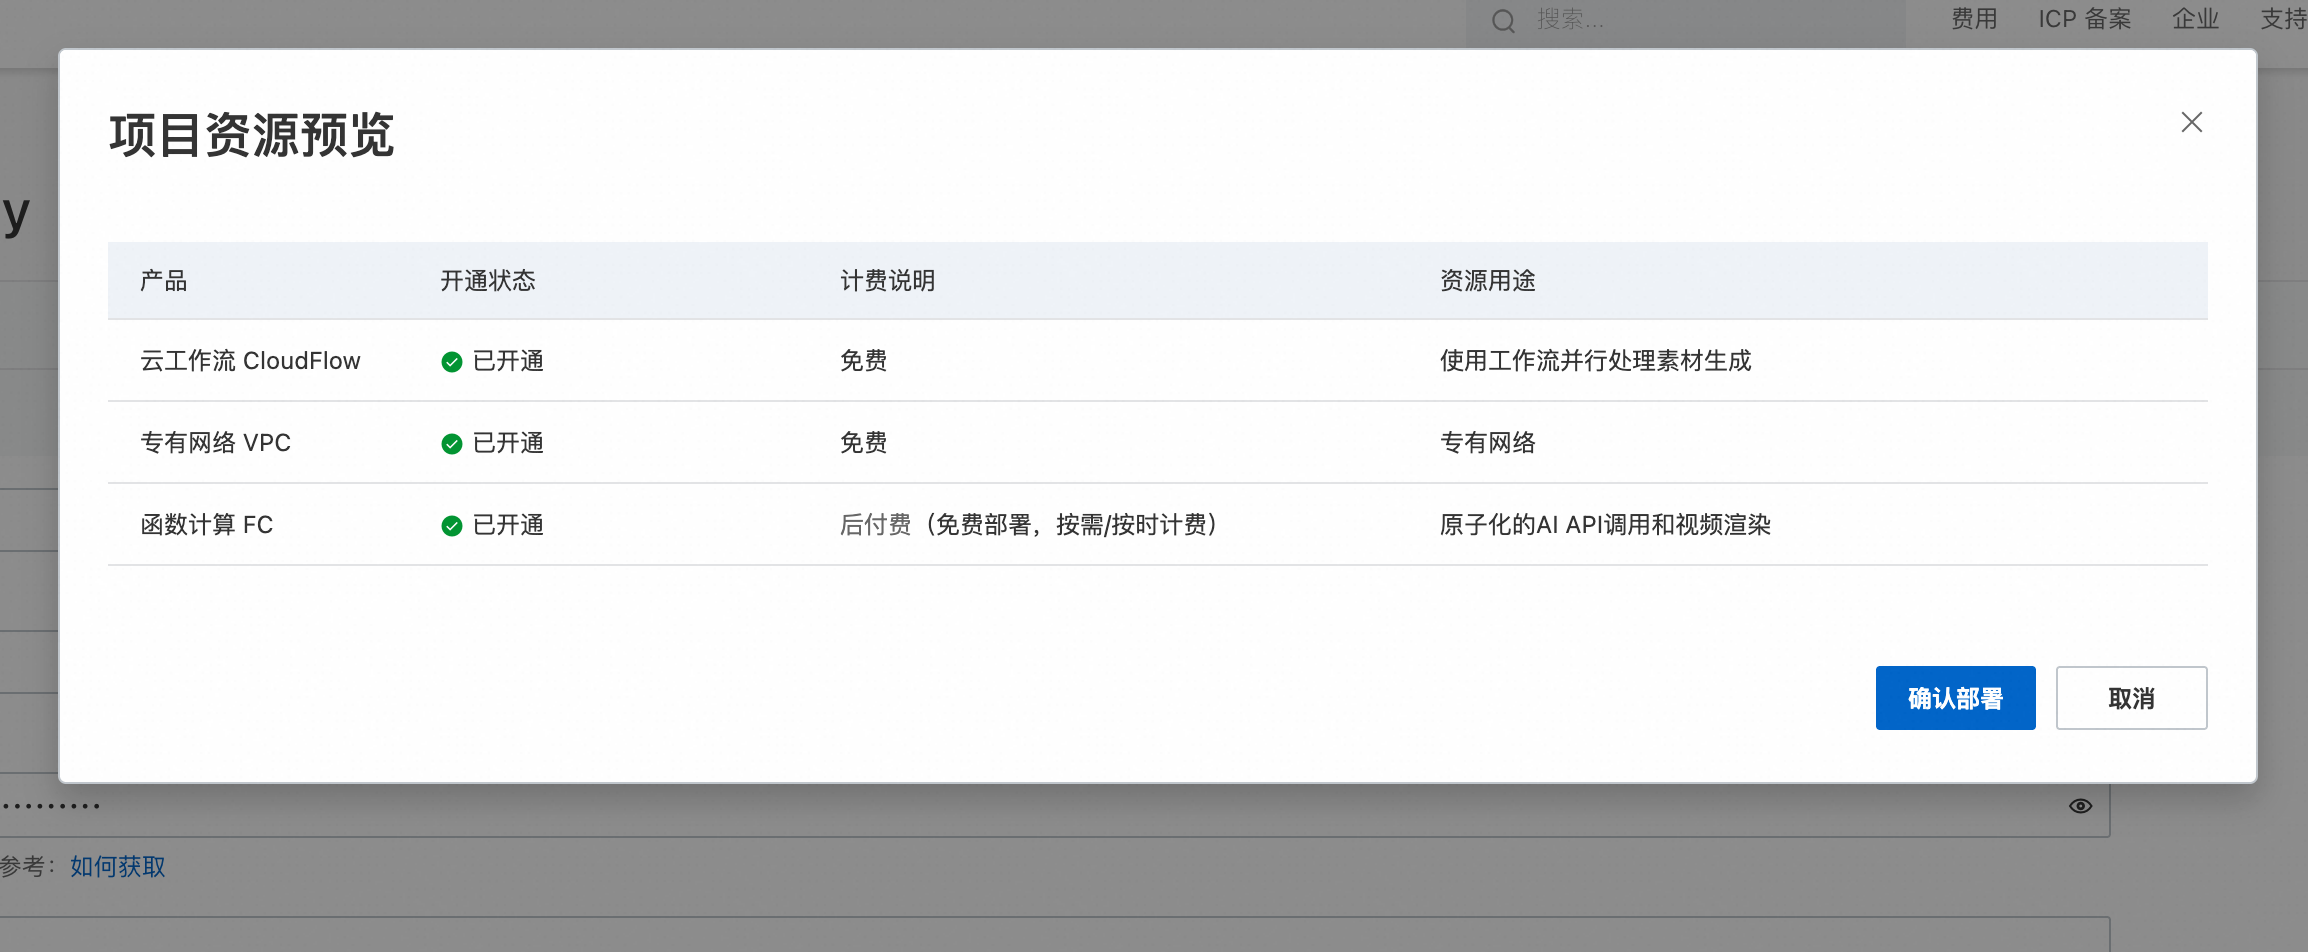The height and width of the screenshot is (952, 2308).
Task: Click 已开通 status in 函数计算 FC row
Action: 508,525
